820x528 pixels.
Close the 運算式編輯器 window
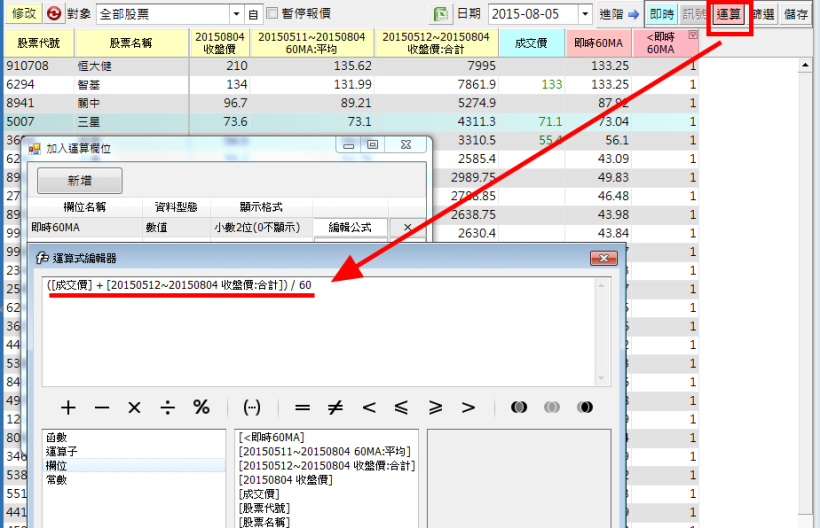(603, 258)
